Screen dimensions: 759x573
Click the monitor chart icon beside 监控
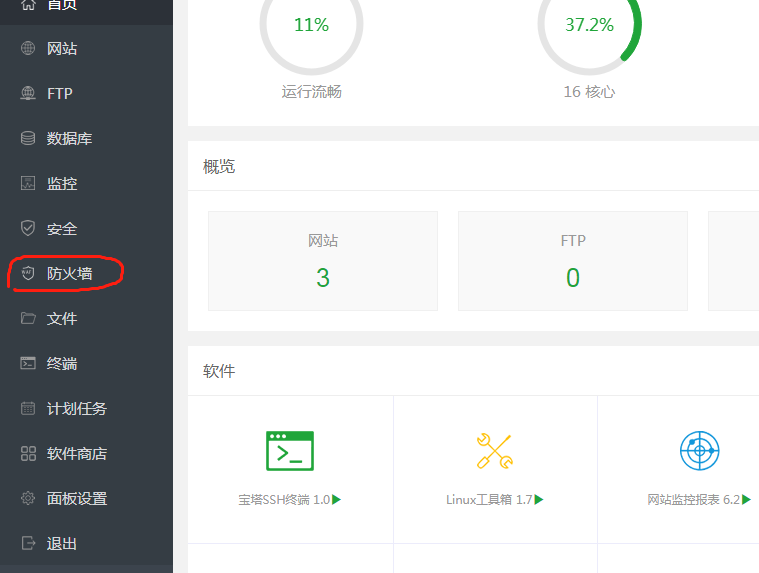pyautogui.click(x=28, y=183)
